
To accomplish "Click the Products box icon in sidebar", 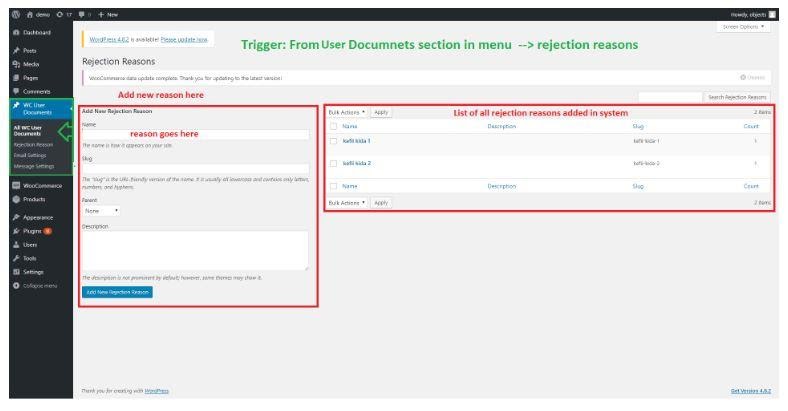I will pos(16,199).
